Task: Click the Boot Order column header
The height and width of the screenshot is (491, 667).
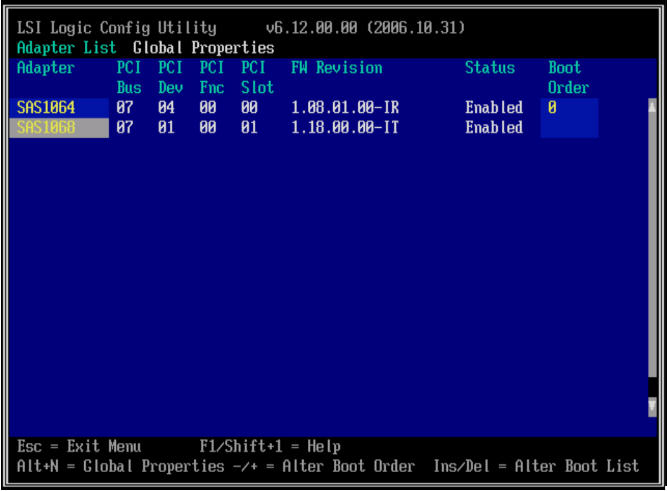Action: click(568, 78)
